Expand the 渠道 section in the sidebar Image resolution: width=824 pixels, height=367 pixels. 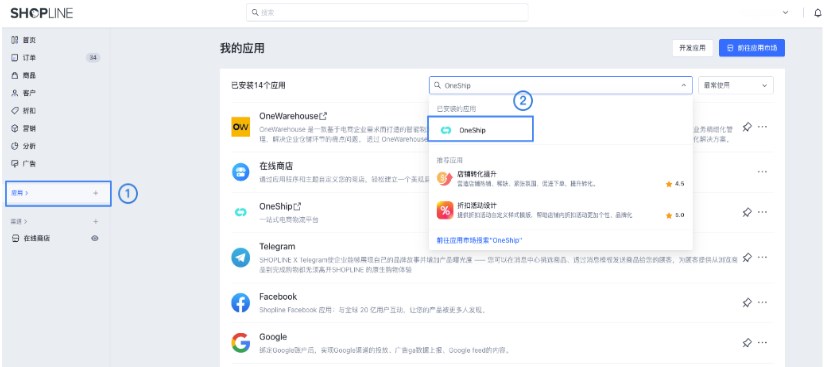tap(19, 221)
